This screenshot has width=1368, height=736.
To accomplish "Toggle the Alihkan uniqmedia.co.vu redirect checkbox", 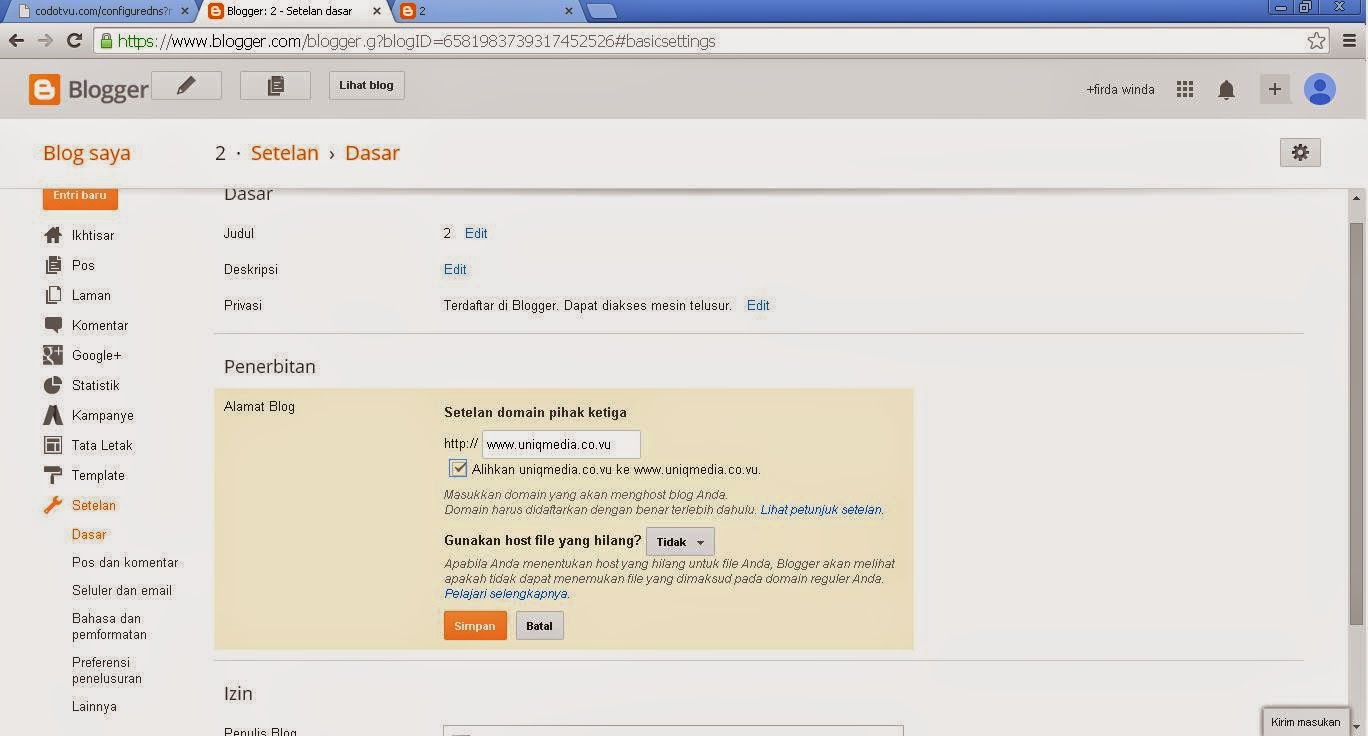I will tap(458, 468).
